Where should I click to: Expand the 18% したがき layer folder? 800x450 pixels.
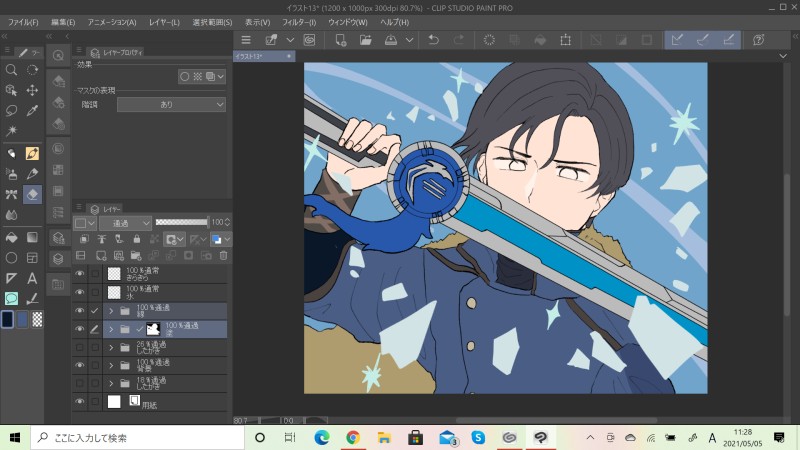click(111, 383)
